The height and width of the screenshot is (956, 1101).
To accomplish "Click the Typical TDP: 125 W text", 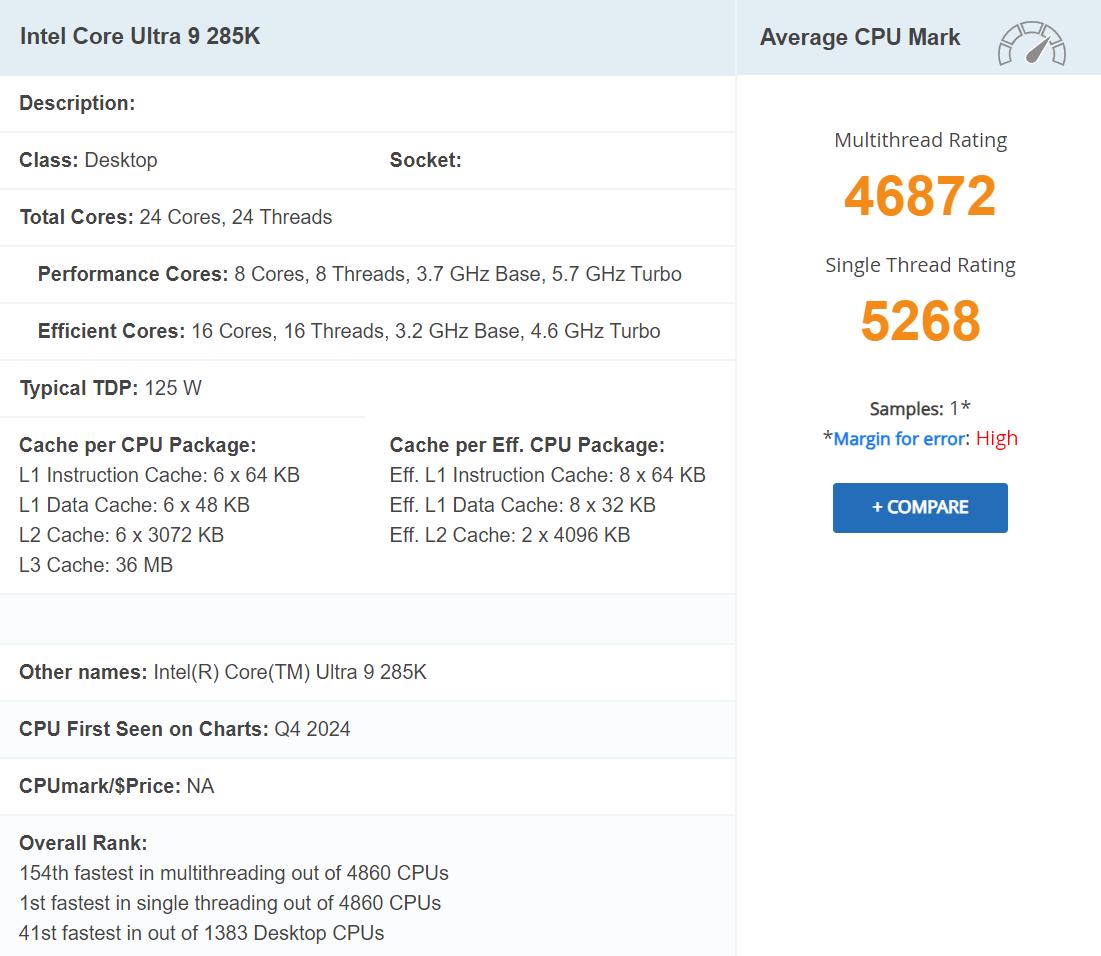I will [110, 388].
